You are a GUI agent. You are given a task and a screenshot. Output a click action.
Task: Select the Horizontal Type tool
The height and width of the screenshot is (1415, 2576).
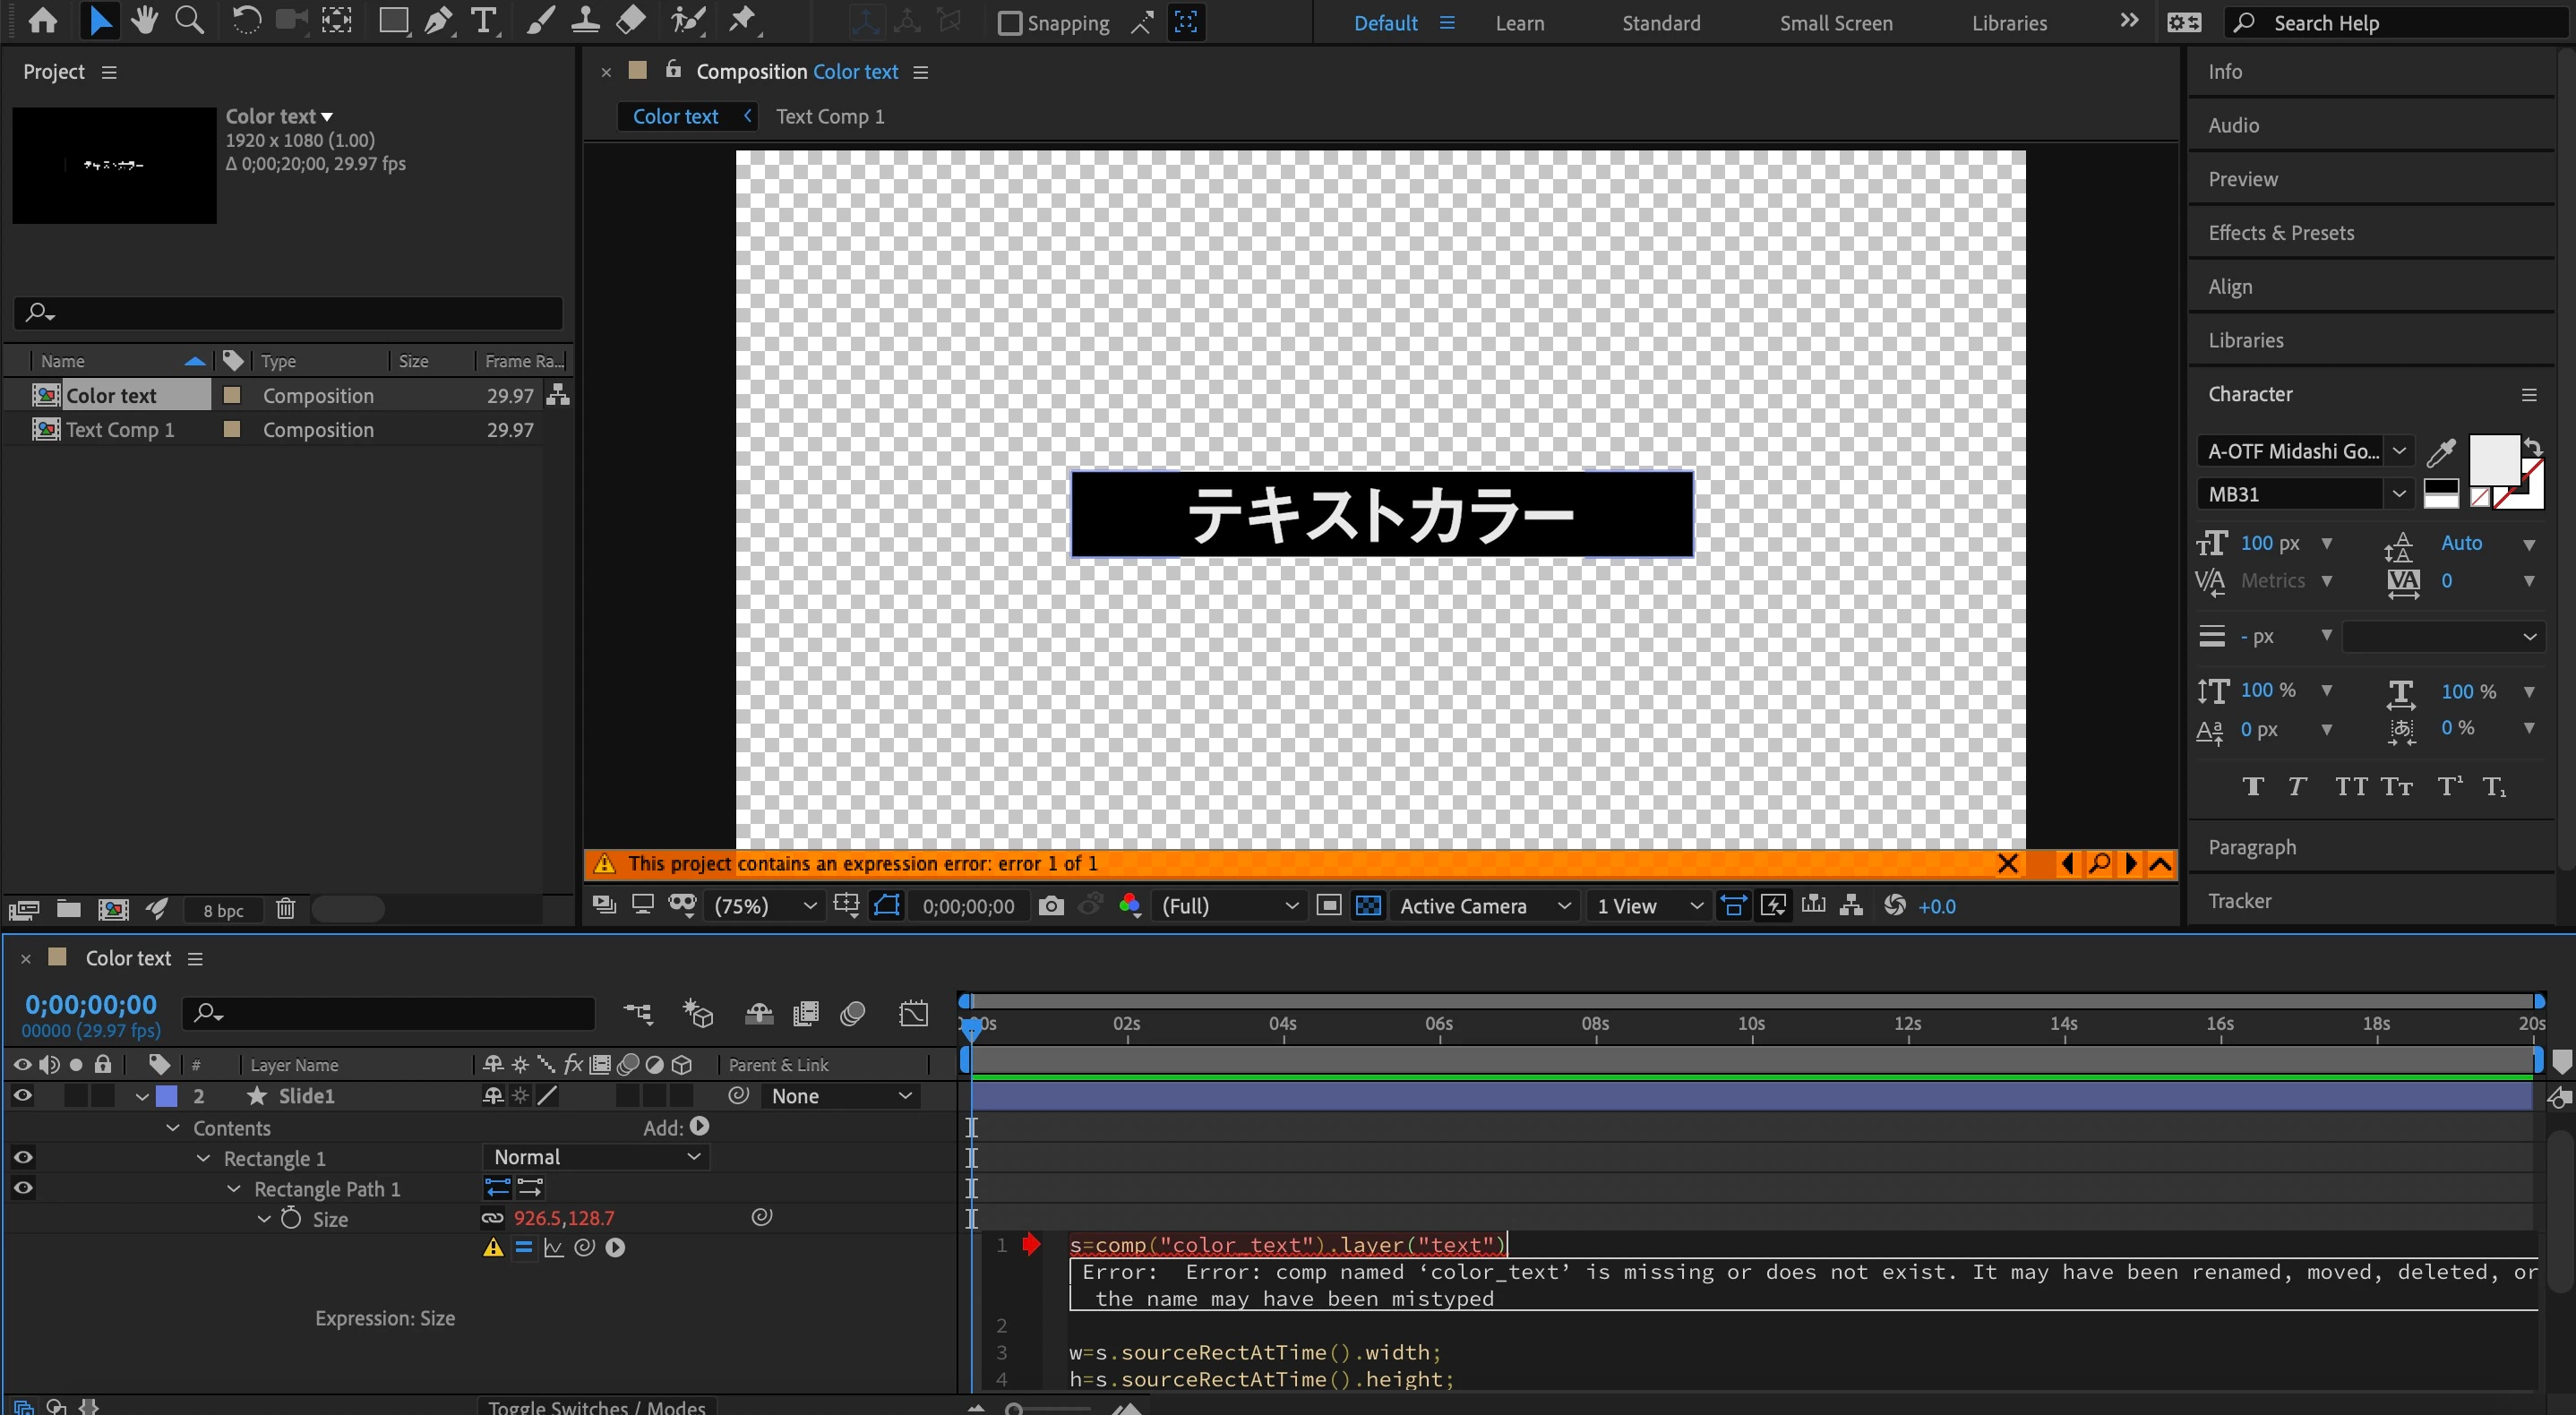[x=484, y=20]
